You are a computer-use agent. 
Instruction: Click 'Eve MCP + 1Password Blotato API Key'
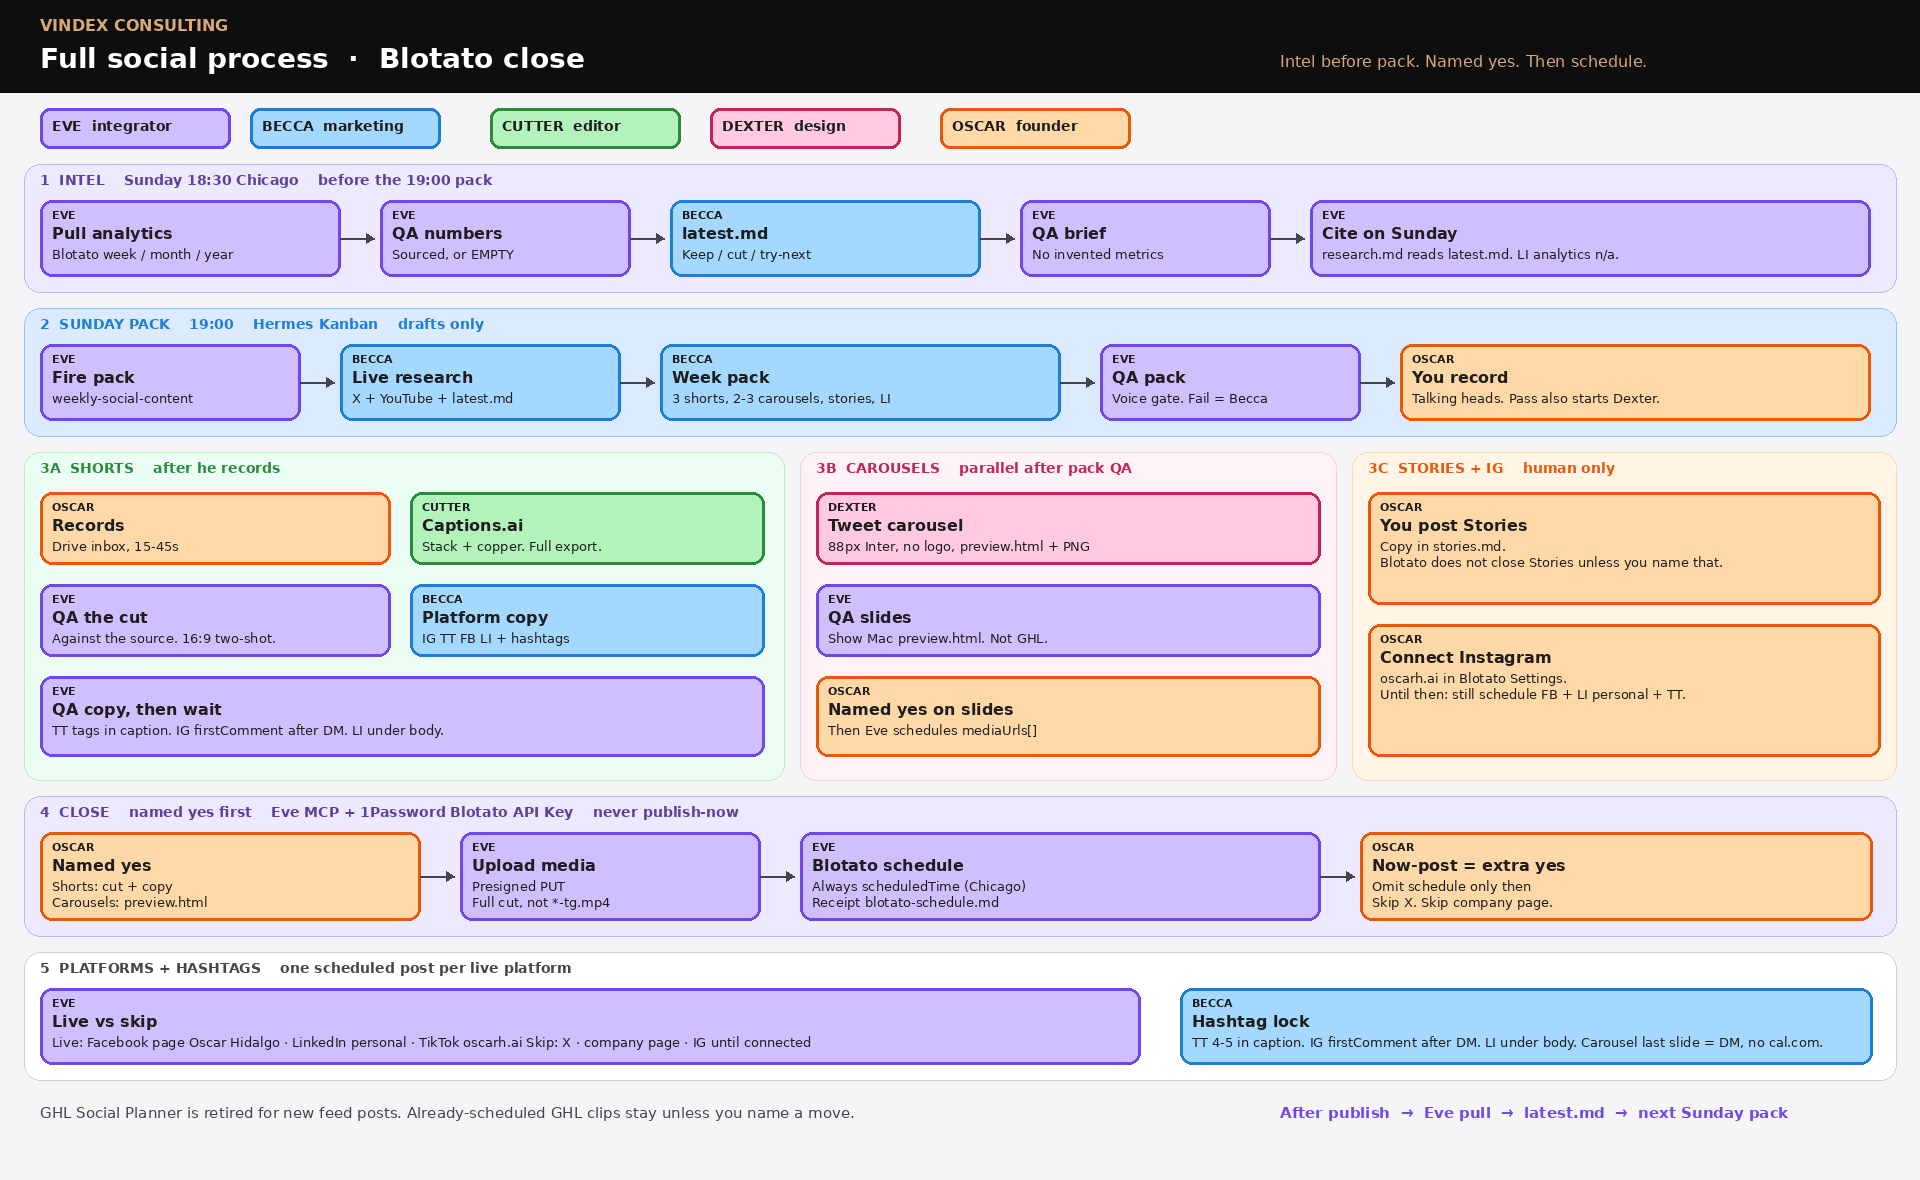(422, 812)
